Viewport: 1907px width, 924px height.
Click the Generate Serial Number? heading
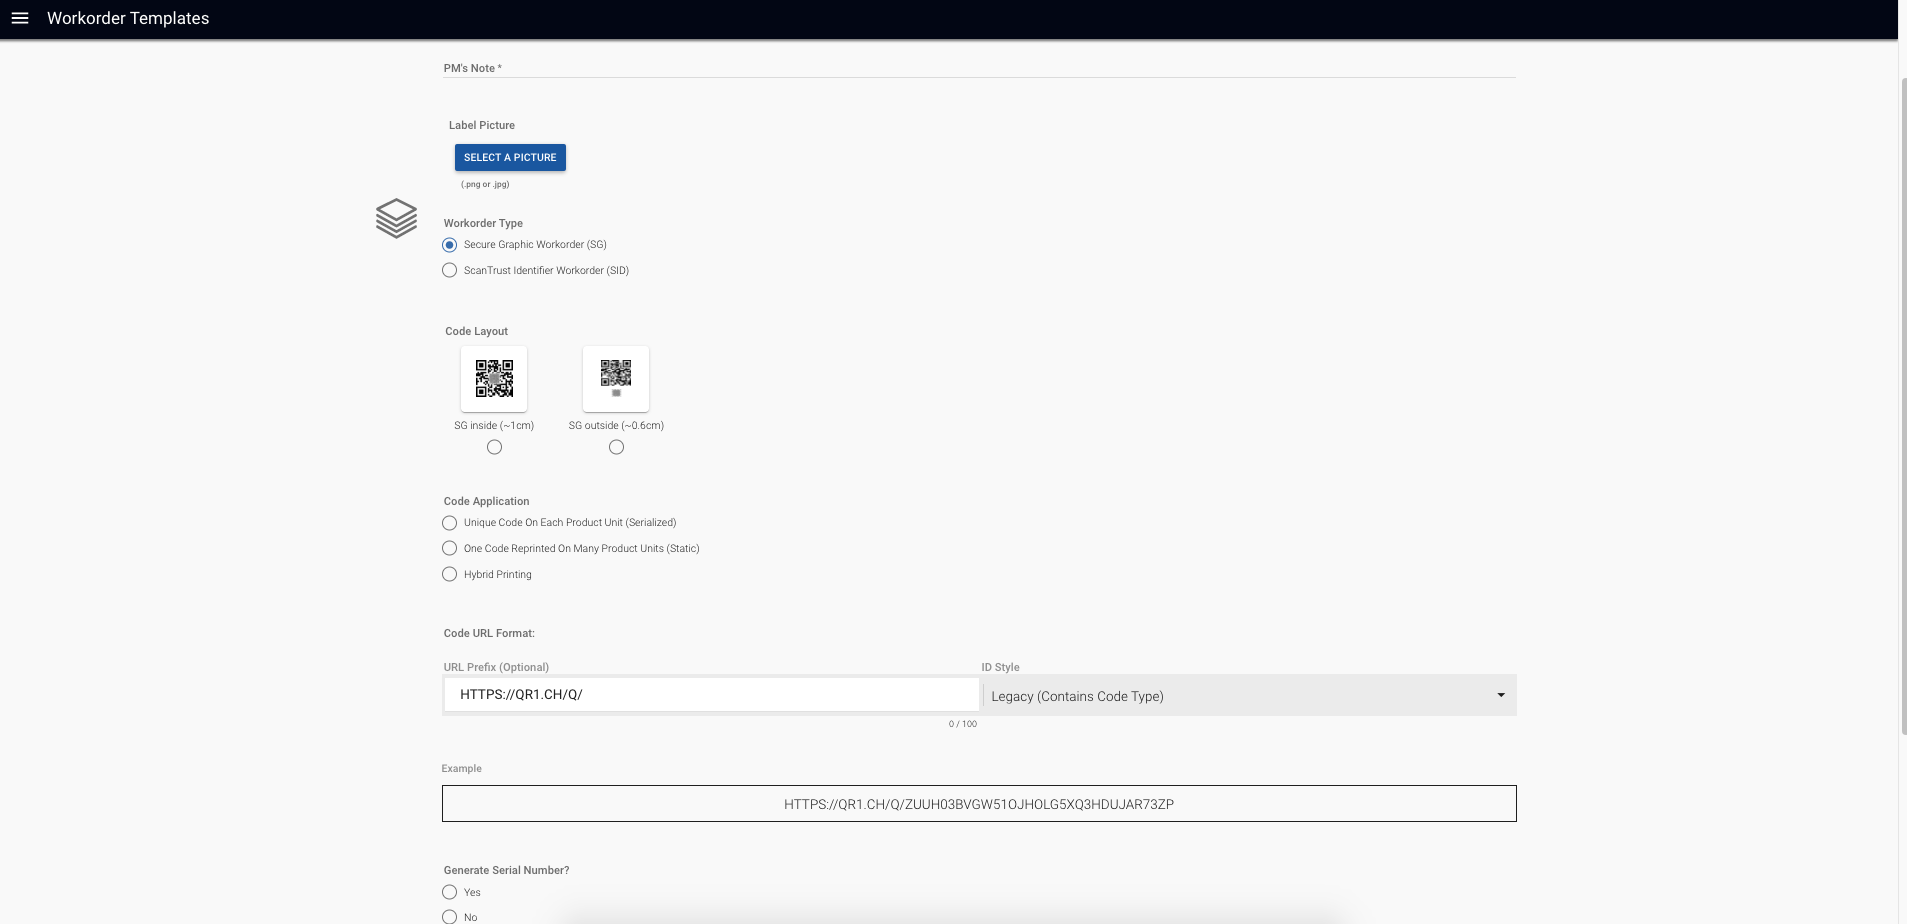click(506, 871)
